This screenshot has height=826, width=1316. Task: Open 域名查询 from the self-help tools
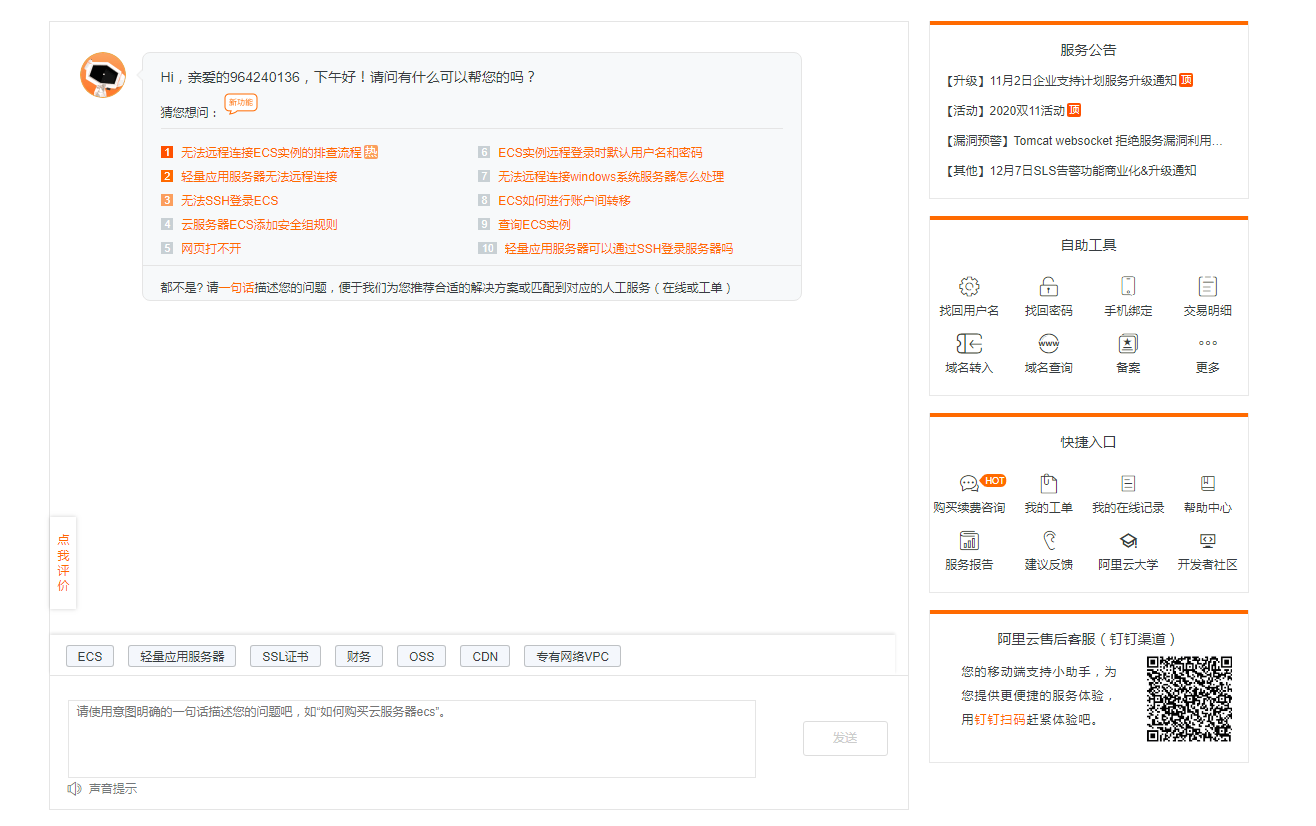click(1048, 353)
